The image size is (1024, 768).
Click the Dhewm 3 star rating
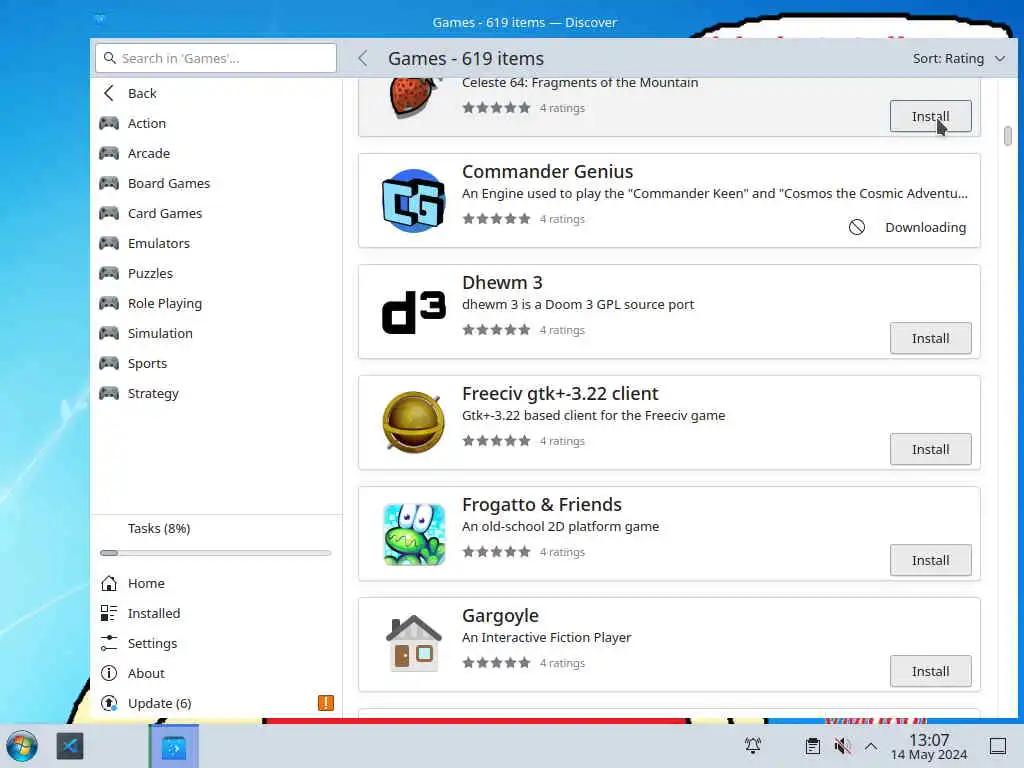(x=496, y=330)
